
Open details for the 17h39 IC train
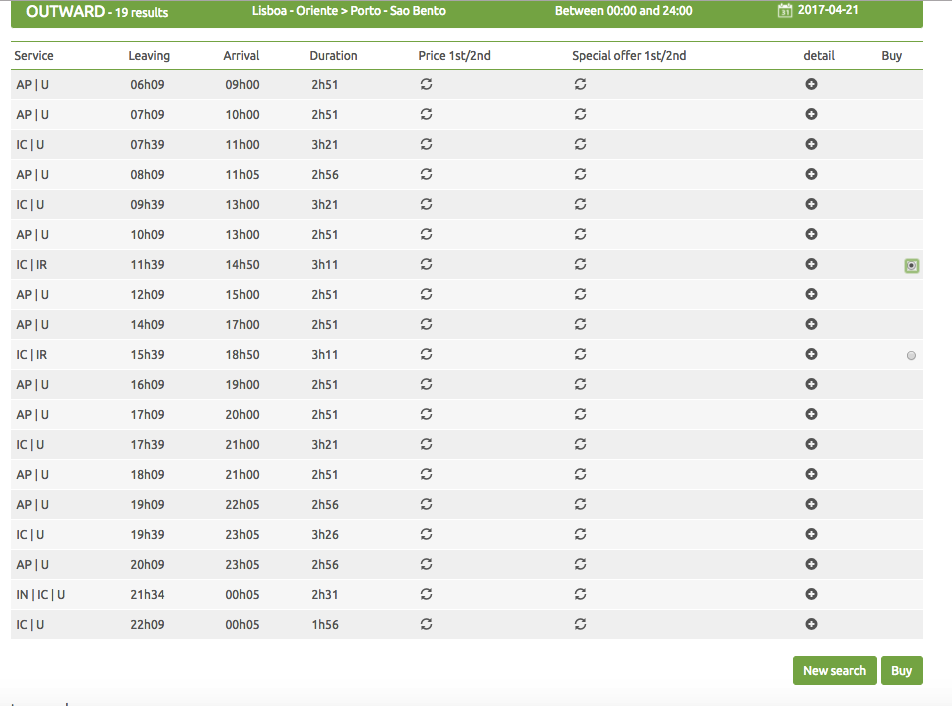pyautogui.click(x=811, y=445)
